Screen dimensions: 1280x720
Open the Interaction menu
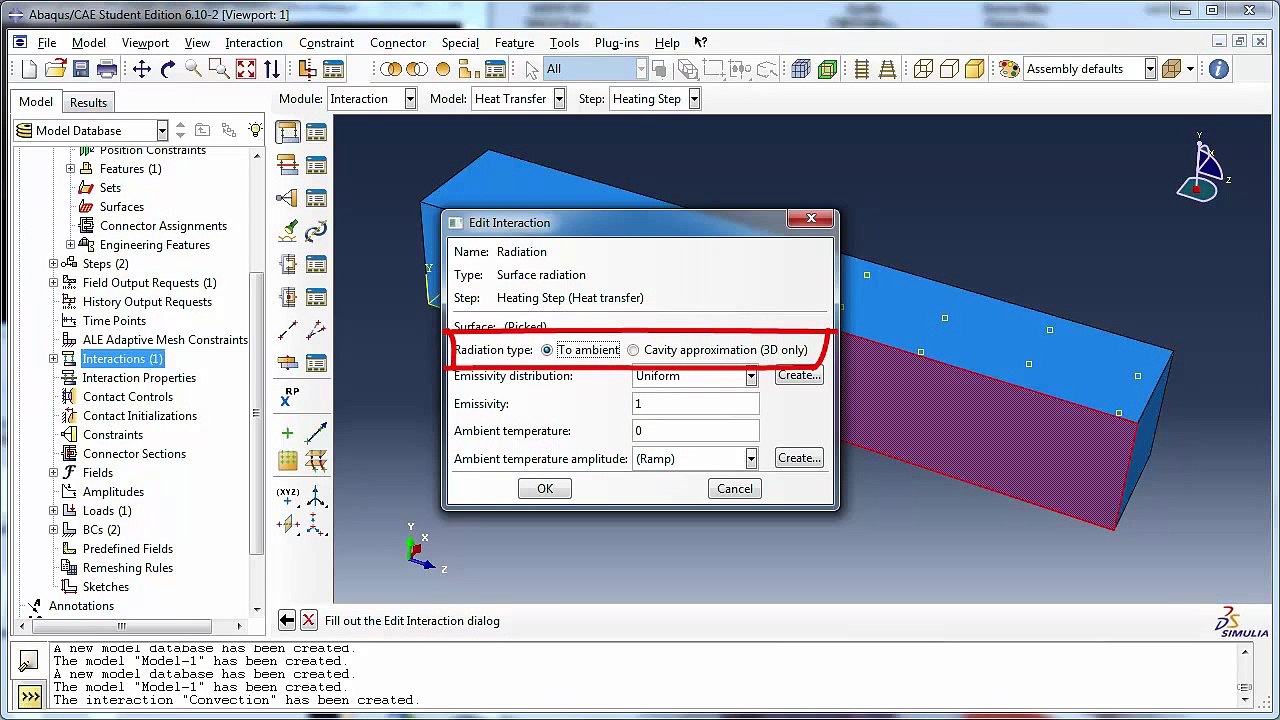point(254,43)
